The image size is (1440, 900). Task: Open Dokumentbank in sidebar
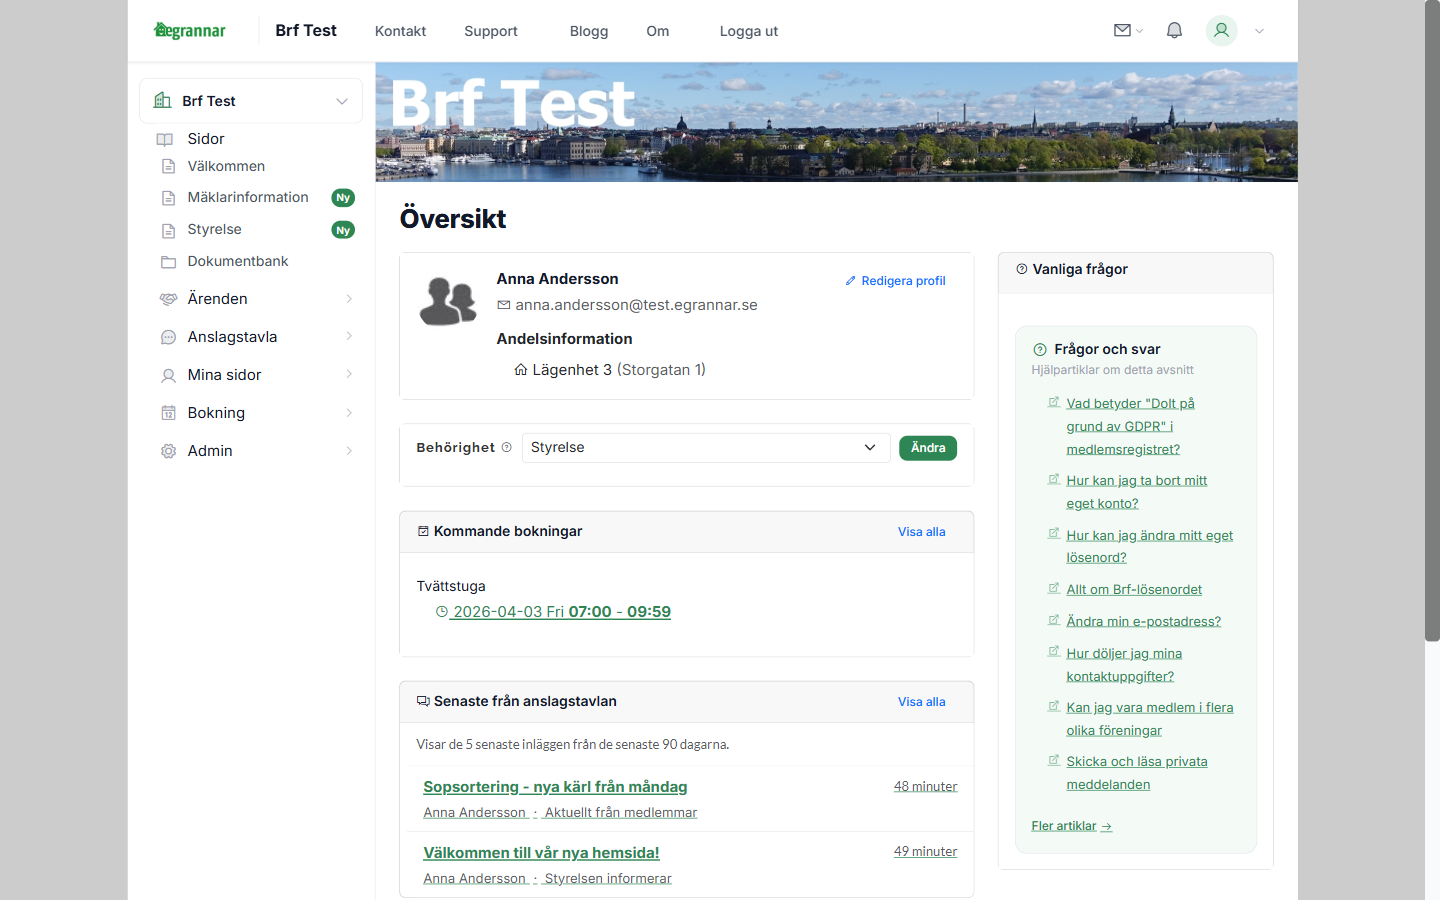tap(238, 261)
